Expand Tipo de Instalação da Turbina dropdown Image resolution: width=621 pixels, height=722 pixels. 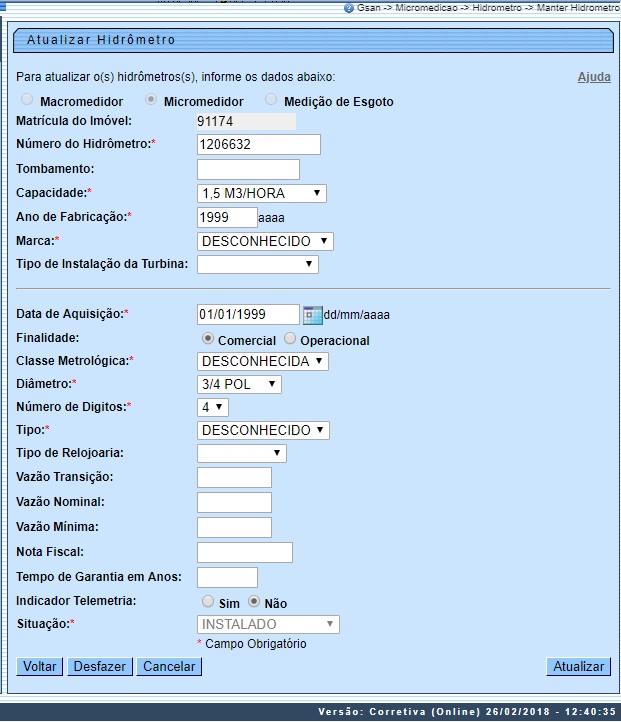(x=258, y=264)
